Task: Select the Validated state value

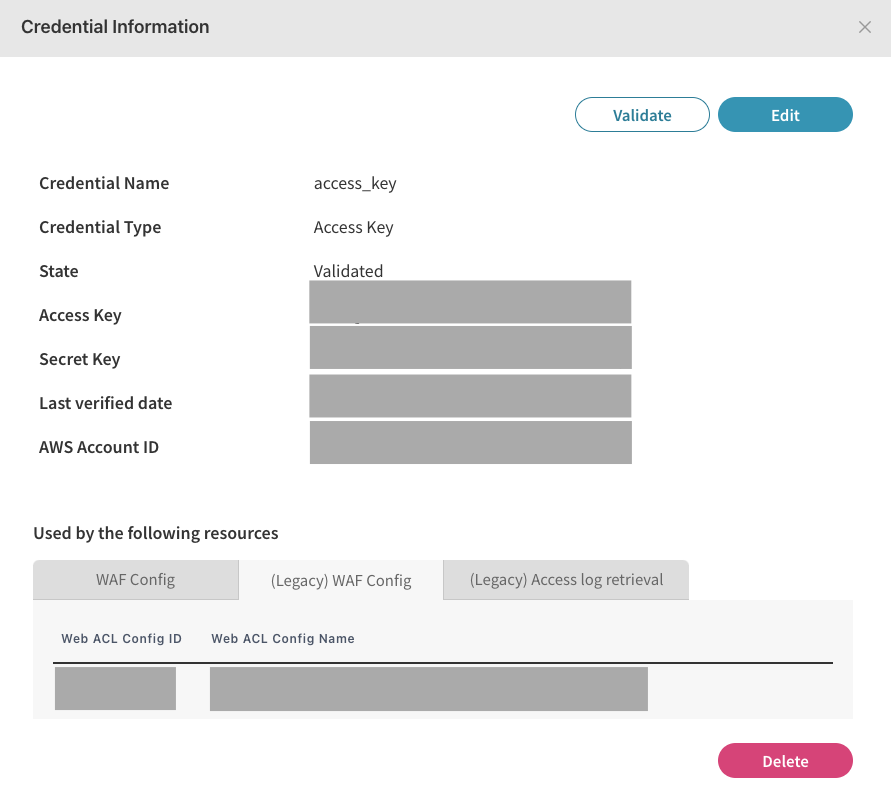Action: (348, 271)
